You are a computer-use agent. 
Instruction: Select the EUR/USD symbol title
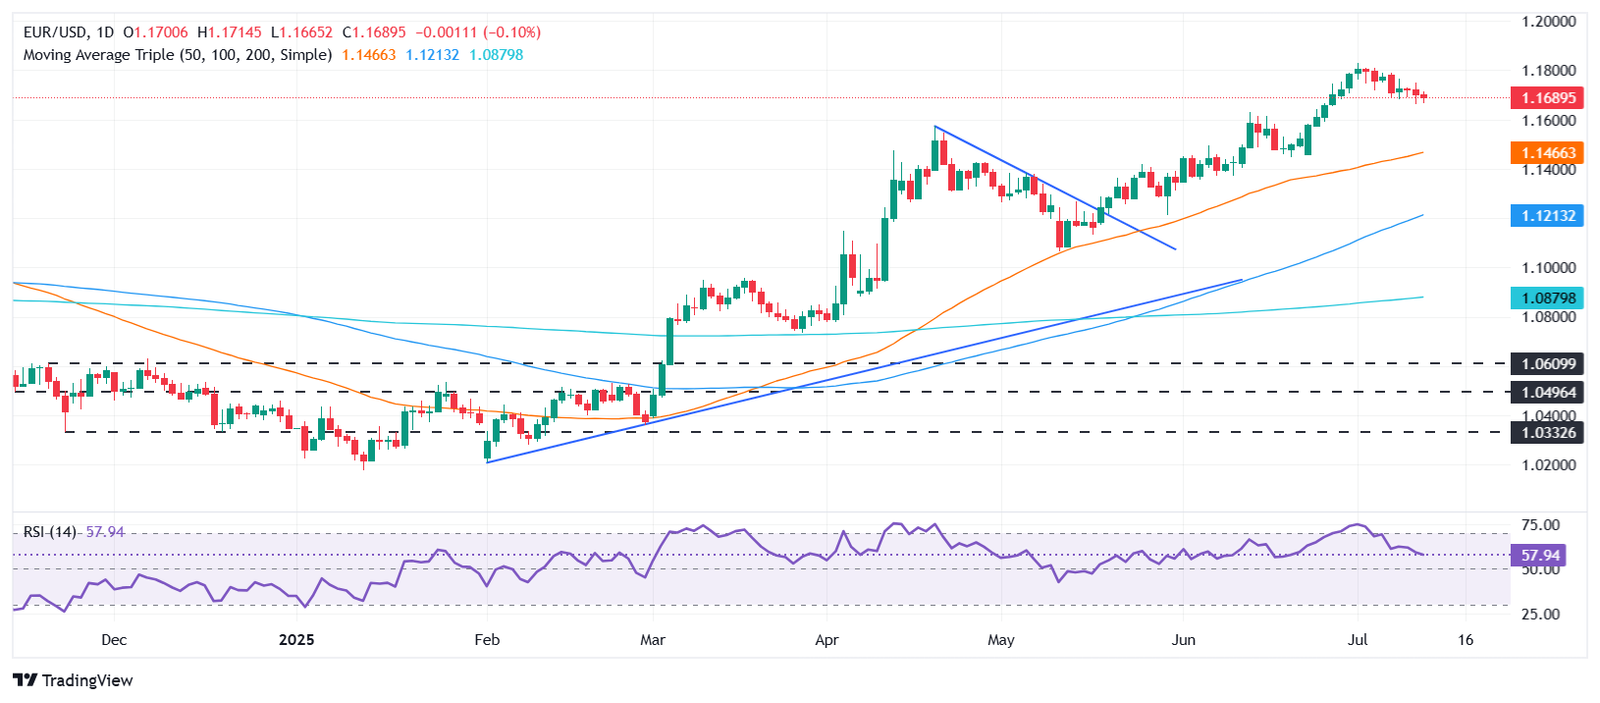pyautogui.click(x=57, y=33)
